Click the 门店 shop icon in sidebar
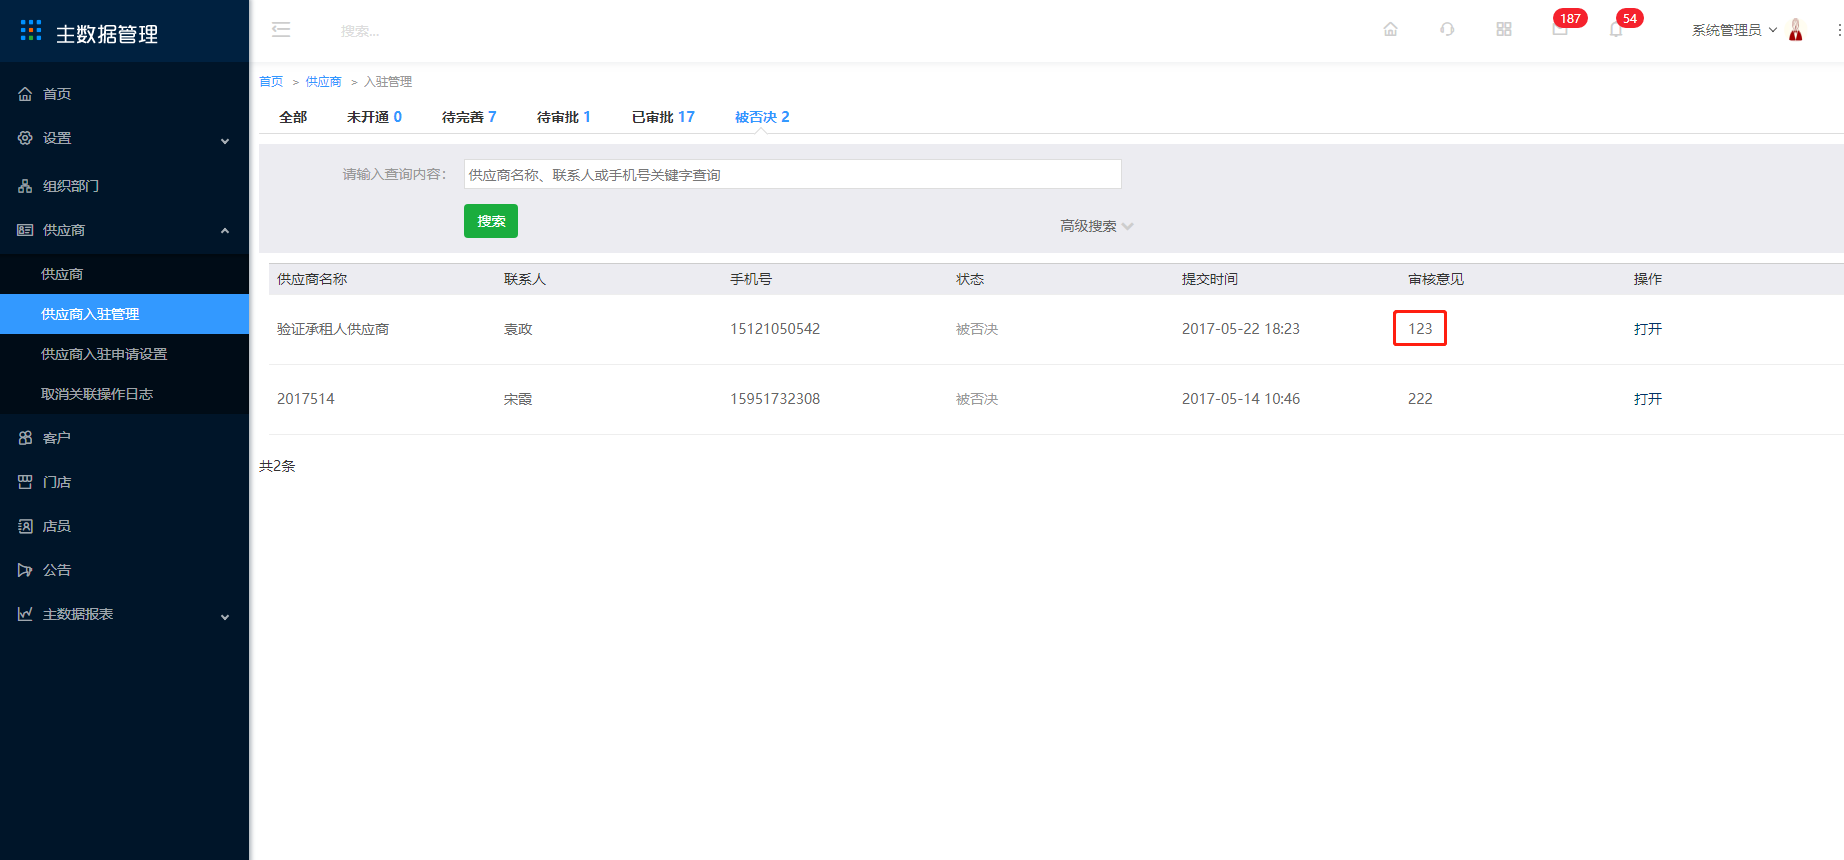1844x860 pixels. point(25,482)
